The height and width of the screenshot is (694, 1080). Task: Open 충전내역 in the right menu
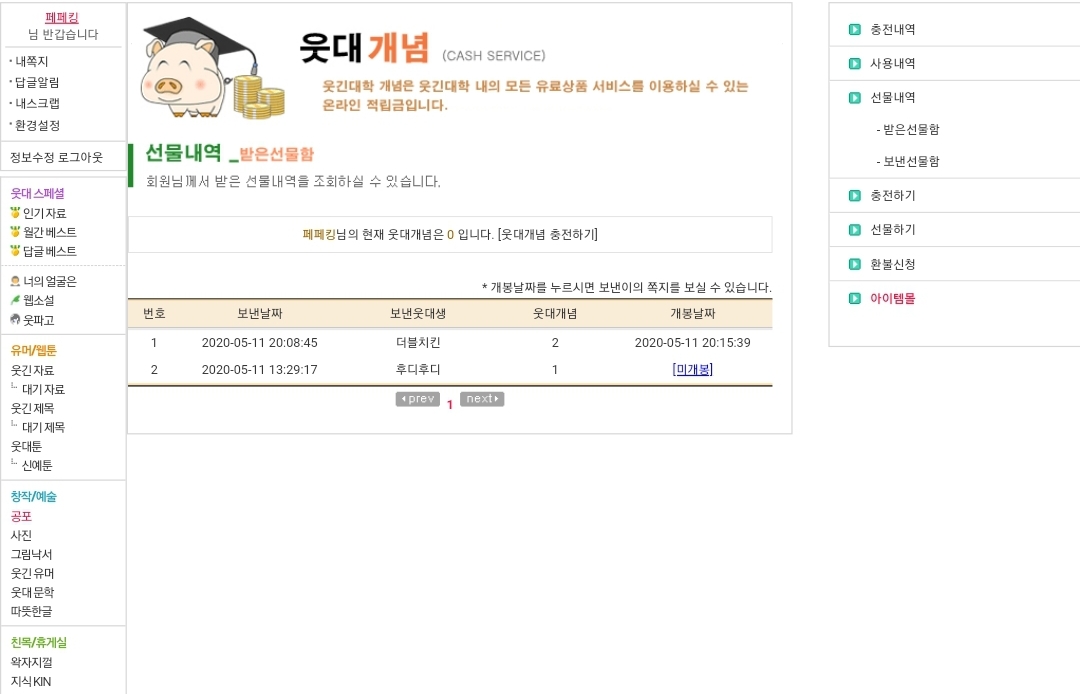[x=893, y=30]
